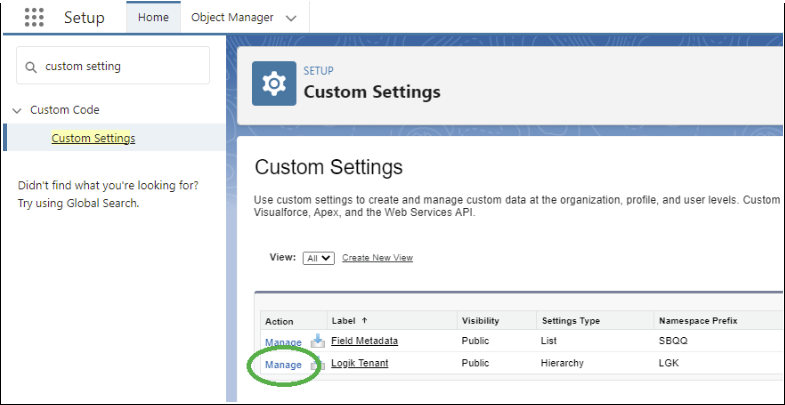Click the Namespace Prefix column header
Viewport: 785px width, 405px height.
[698, 320]
